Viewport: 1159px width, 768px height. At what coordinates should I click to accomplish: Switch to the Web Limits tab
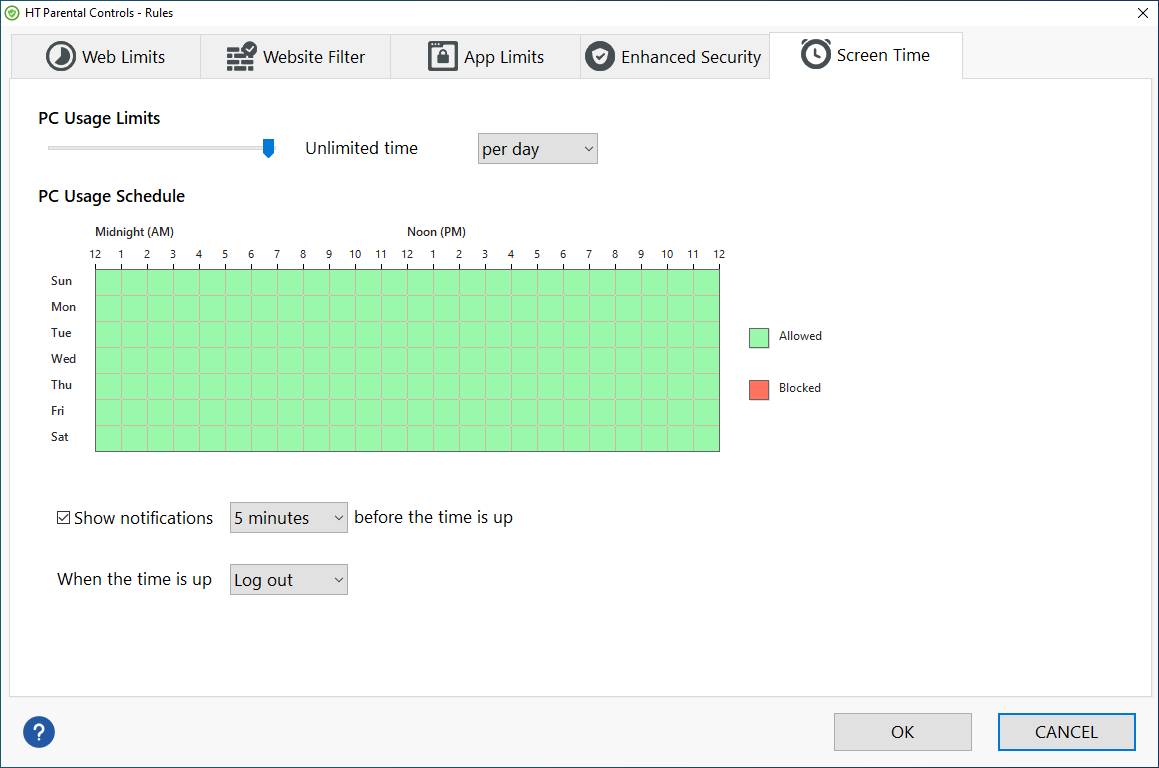[x=106, y=56]
